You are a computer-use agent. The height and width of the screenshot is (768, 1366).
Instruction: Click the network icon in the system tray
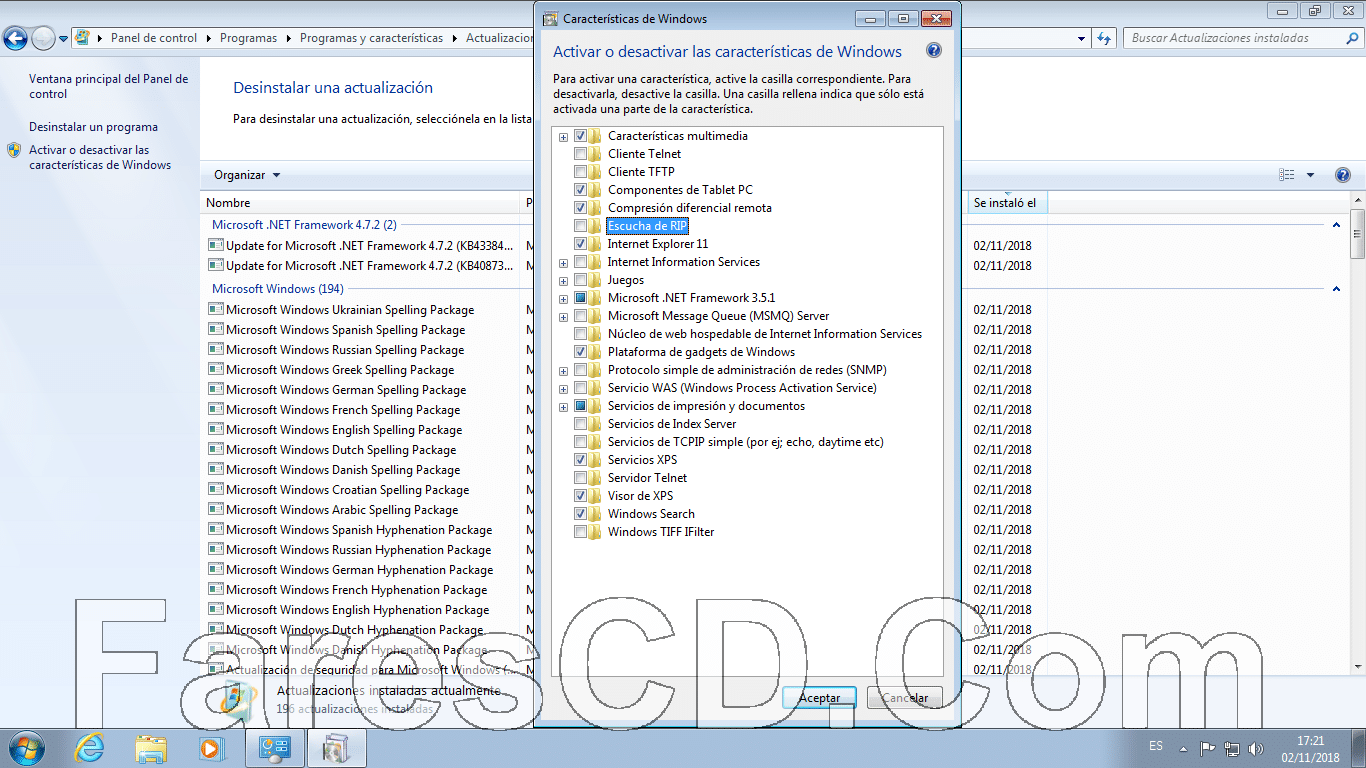pyautogui.click(x=1232, y=748)
